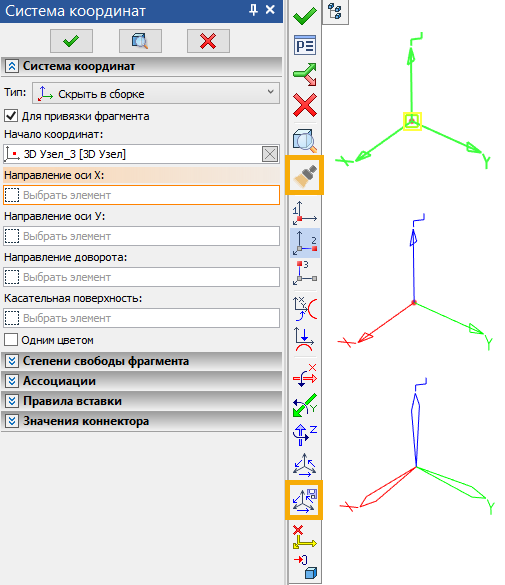This screenshot has height=585, width=505.
Task: Click the rotate around Z axis icon
Action: tap(304, 435)
